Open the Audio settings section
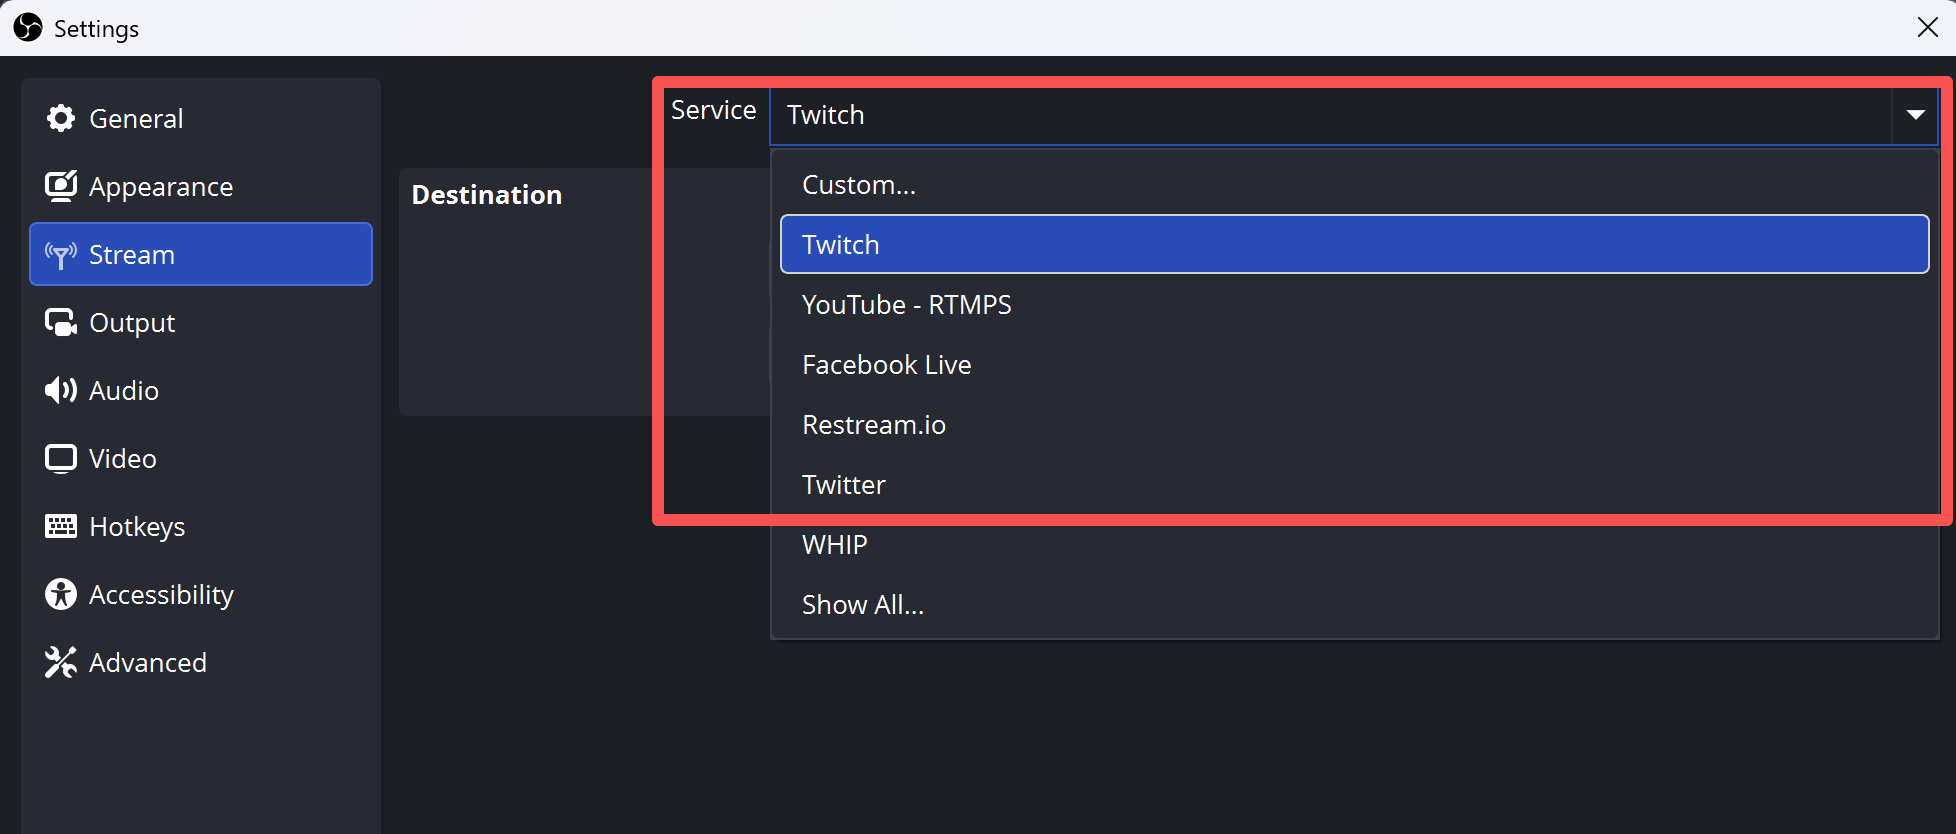1956x834 pixels. click(201, 390)
